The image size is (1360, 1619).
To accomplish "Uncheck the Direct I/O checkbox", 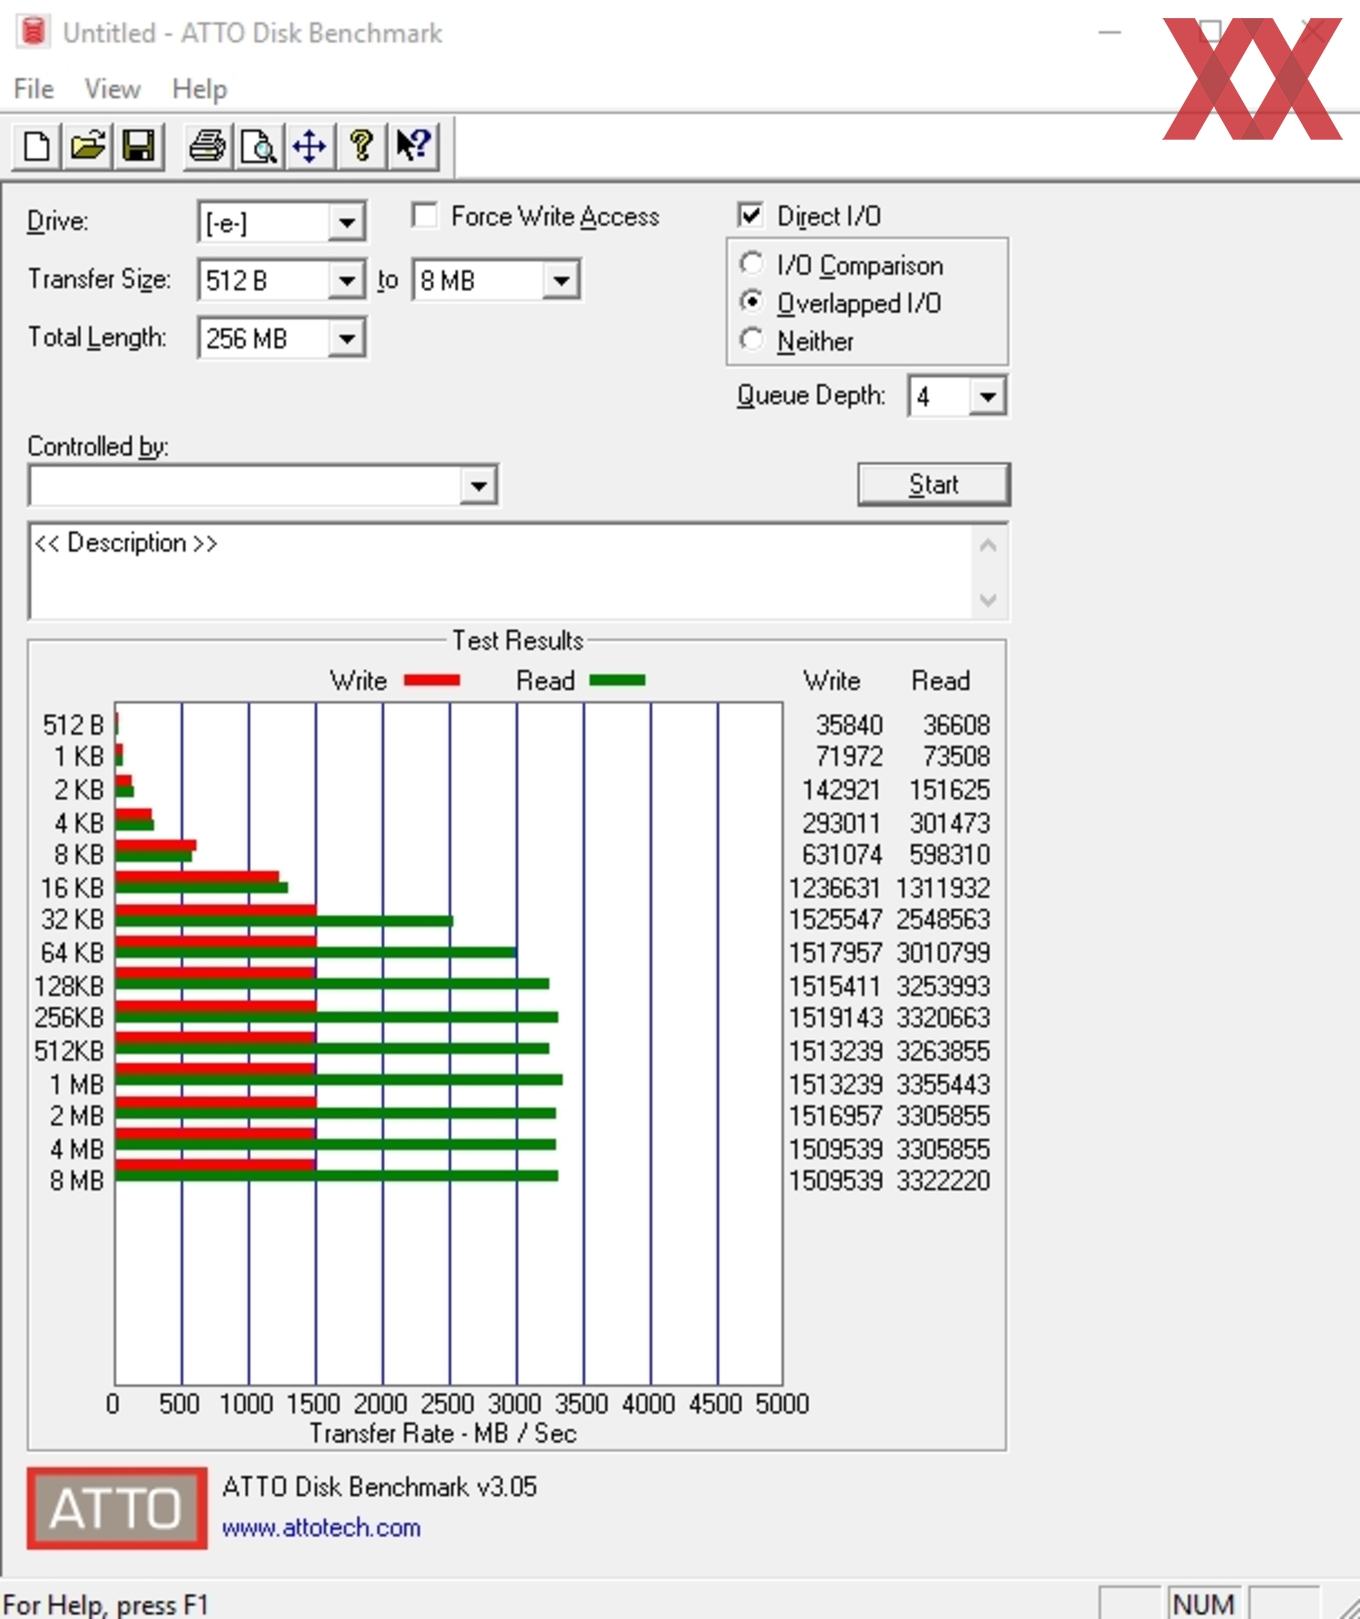I will tap(750, 215).
